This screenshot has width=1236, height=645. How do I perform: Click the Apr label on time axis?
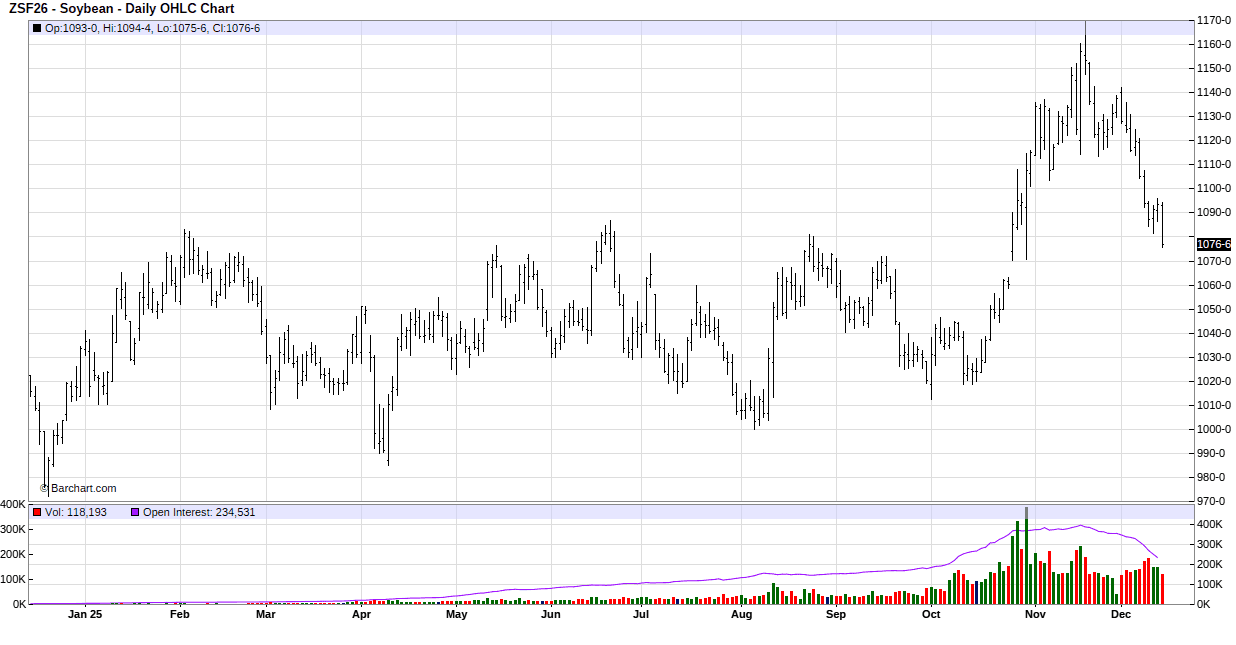pos(361,615)
